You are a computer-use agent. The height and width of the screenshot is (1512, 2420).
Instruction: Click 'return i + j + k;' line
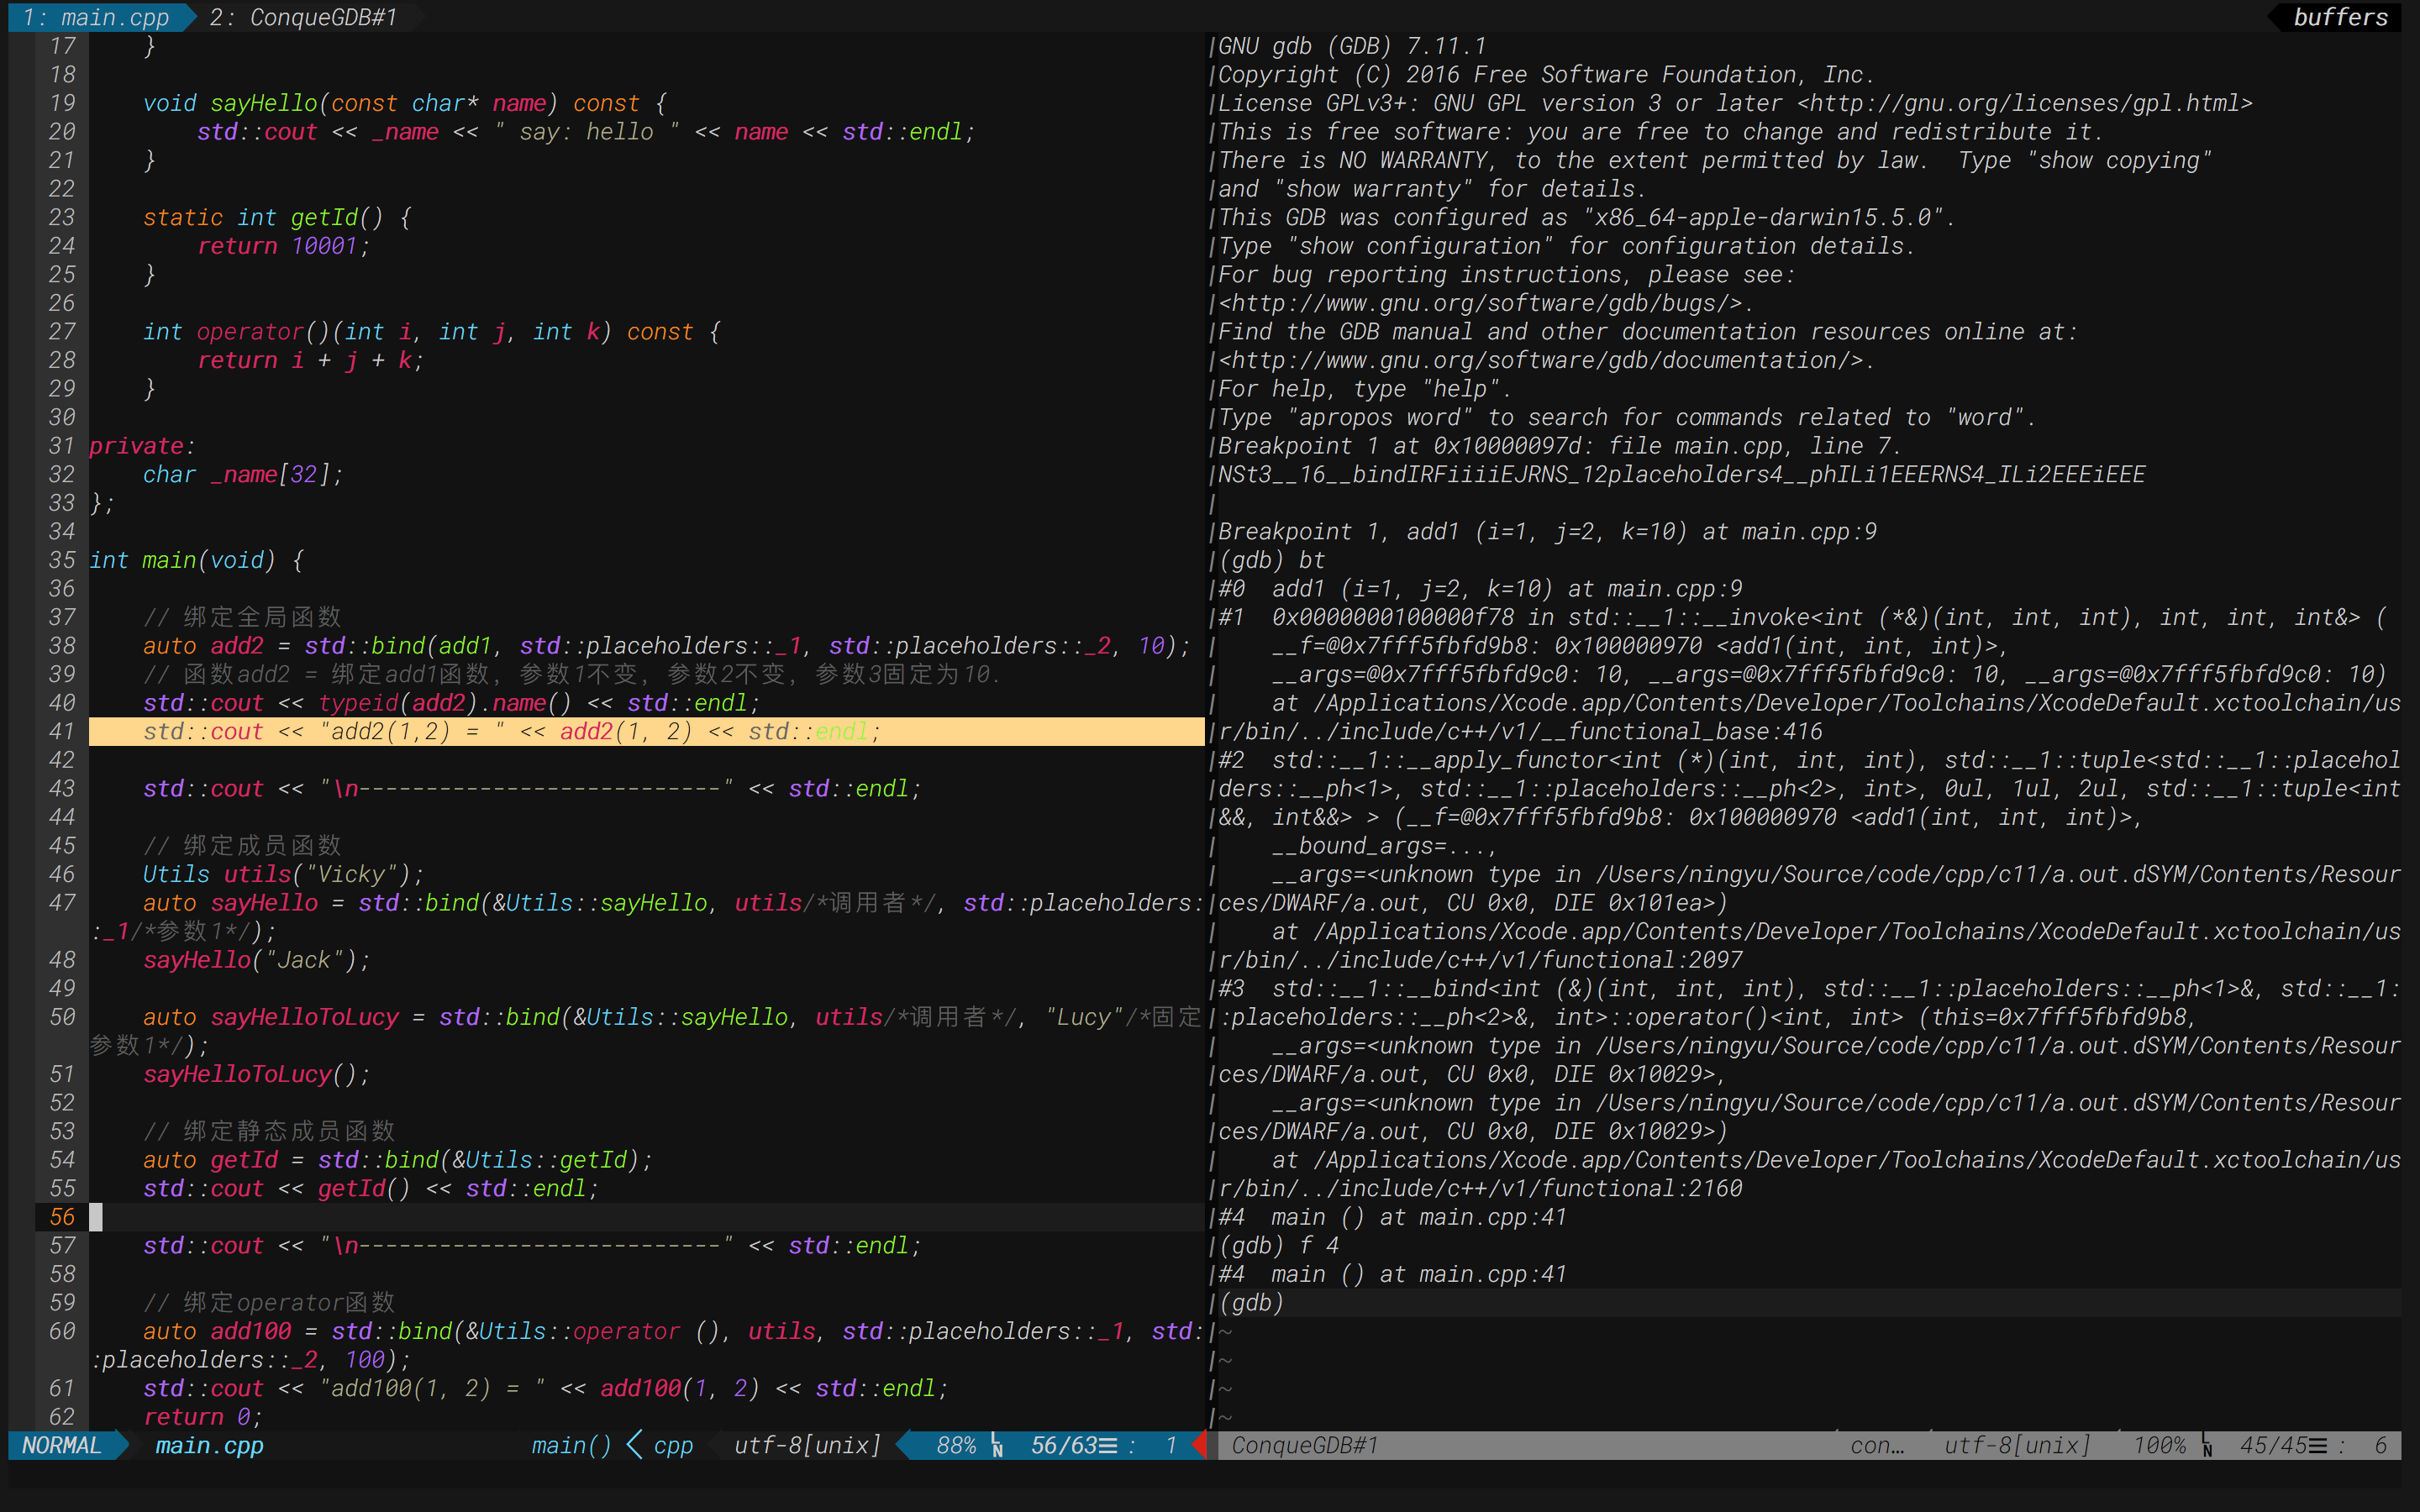tap(310, 360)
